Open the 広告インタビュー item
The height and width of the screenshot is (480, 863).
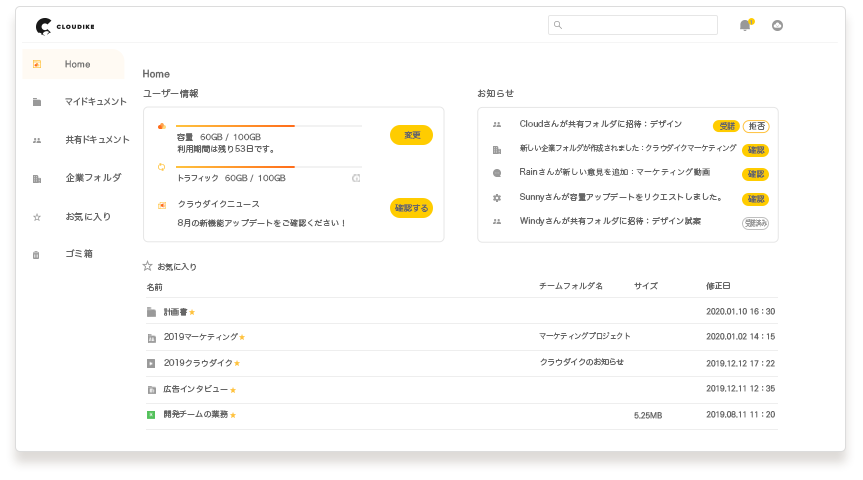tap(196, 389)
